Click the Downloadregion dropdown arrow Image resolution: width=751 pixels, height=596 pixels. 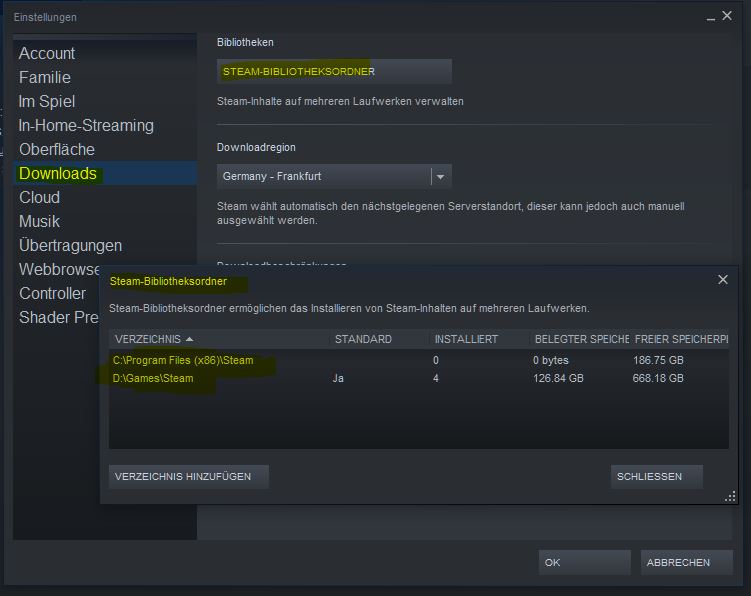click(441, 176)
